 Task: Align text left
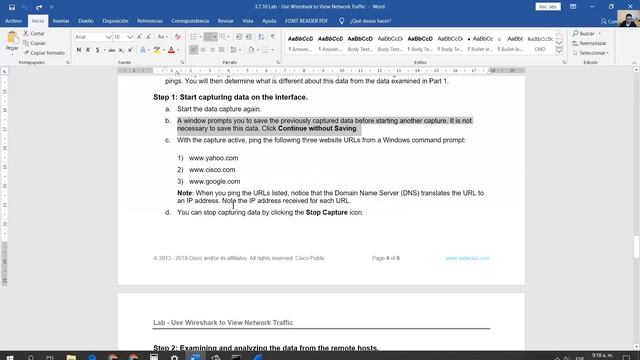193,50
